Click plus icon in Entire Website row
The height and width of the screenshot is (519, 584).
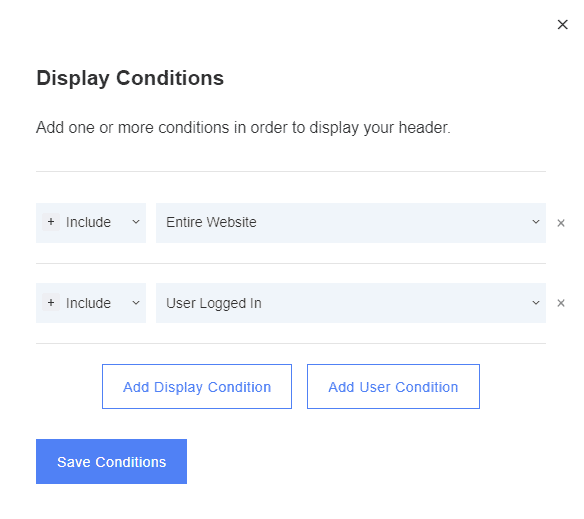click(x=51, y=222)
